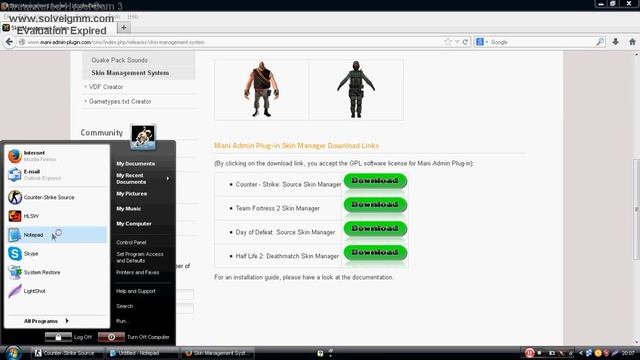Click the search magnifier icon
The image size is (640, 360).
point(600,42)
